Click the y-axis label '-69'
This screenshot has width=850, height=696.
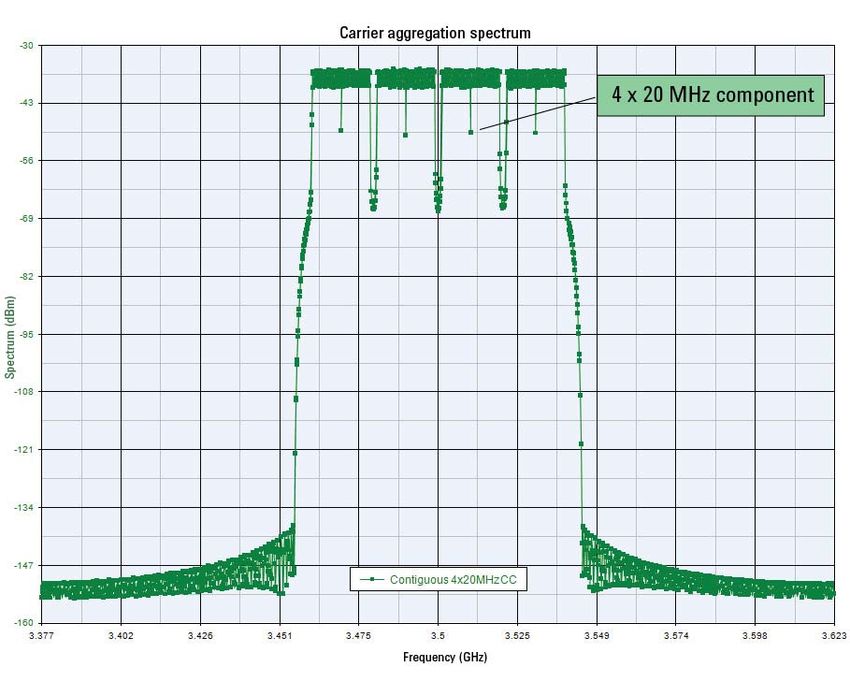coord(27,218)
